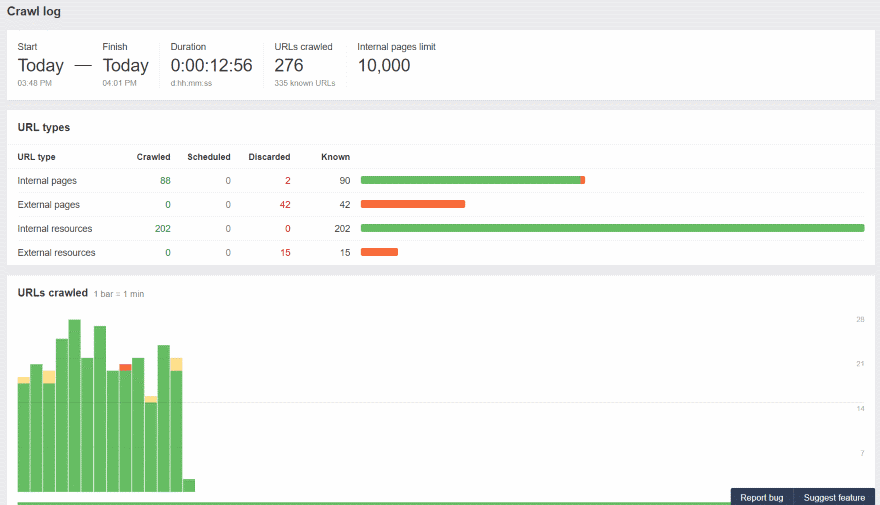Click the External pages orange bar
This screenshot has width=880, height=505.
coord(412,204)
